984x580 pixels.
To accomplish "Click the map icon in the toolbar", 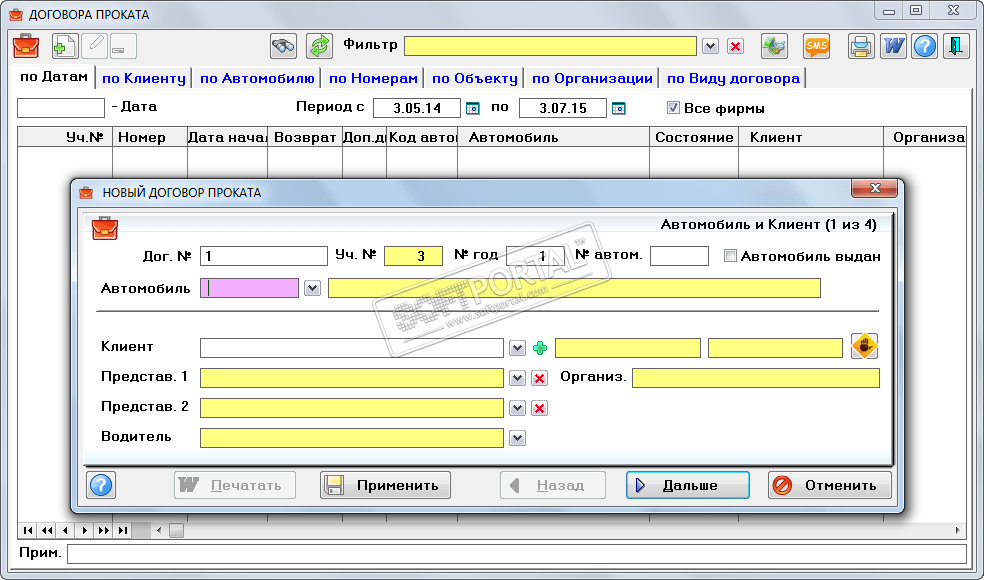I will click(x=774, y=46).
